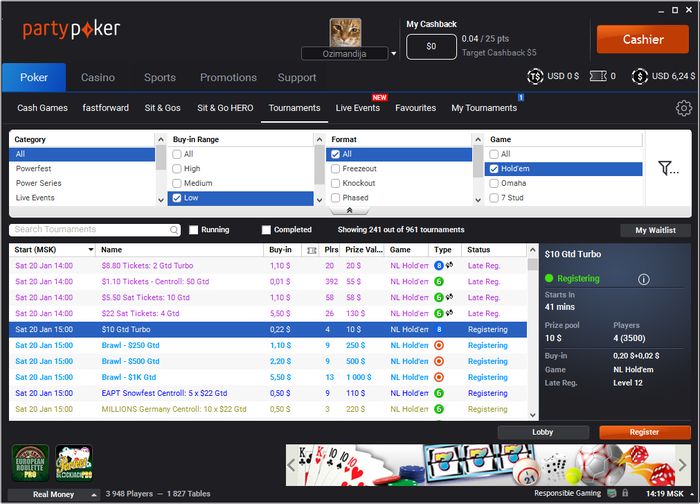Open European Roulette Pro game icon
Screen dimensions: 700x504
[30, 463]
